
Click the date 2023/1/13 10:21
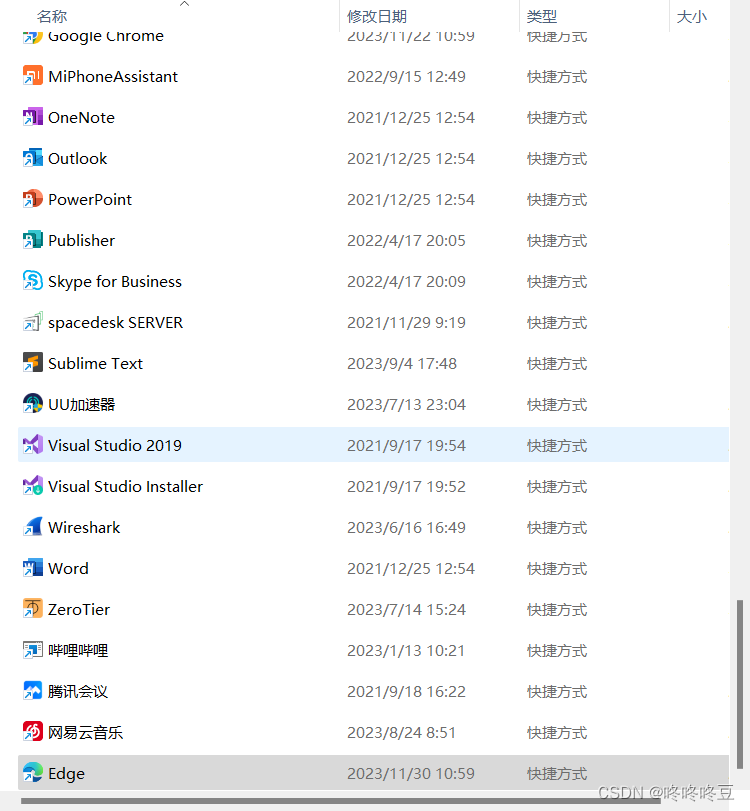point(406,650)
